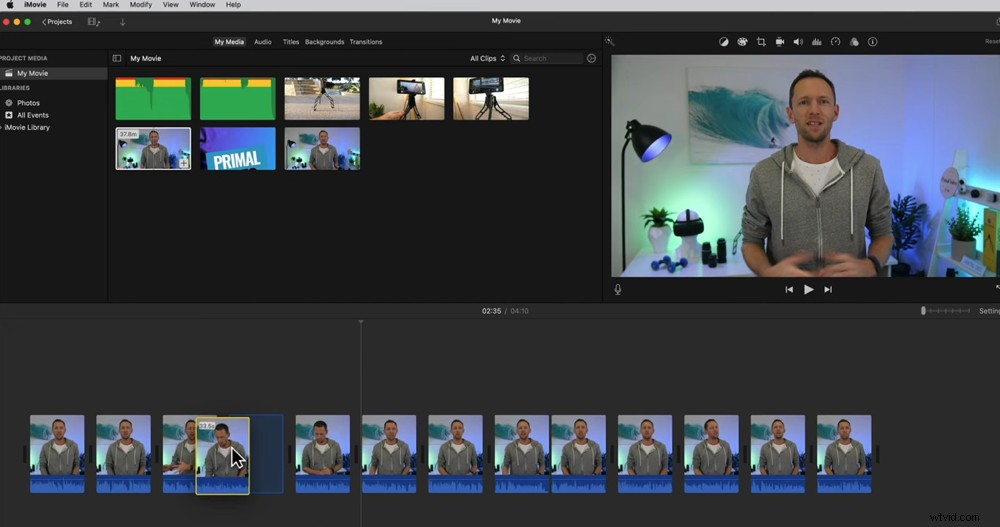
Task: Select the PRIMAL title clip thumbnail
Action: pos(237,149)
